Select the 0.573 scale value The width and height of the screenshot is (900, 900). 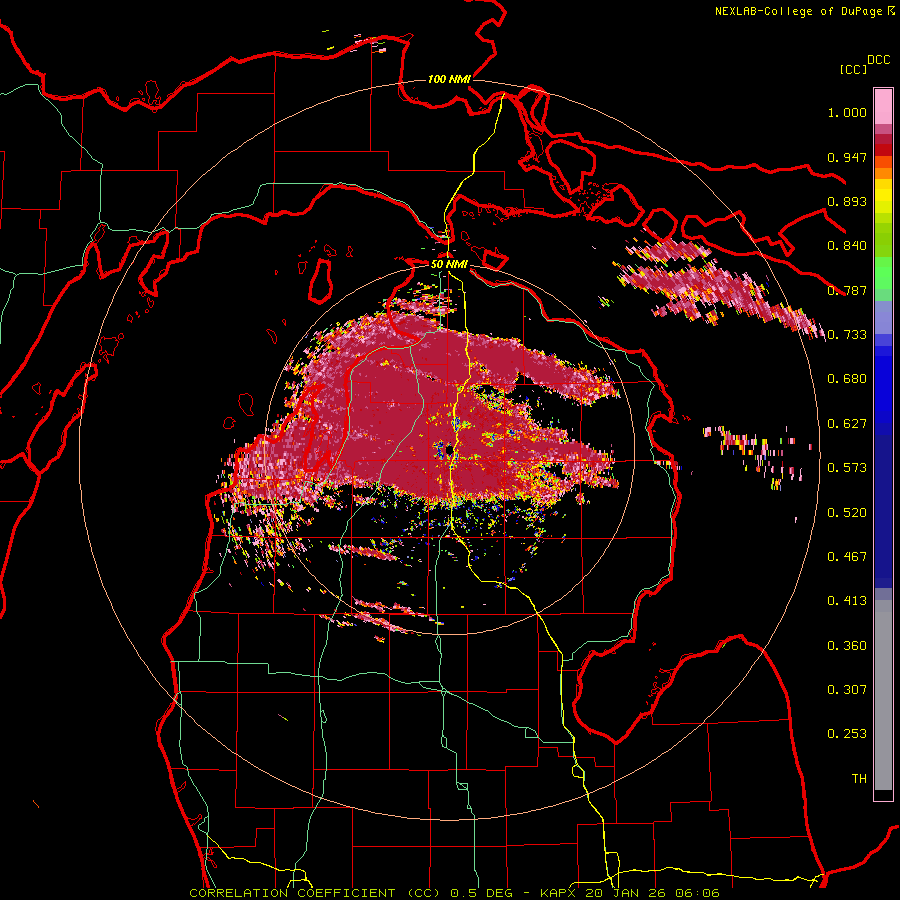847,468
